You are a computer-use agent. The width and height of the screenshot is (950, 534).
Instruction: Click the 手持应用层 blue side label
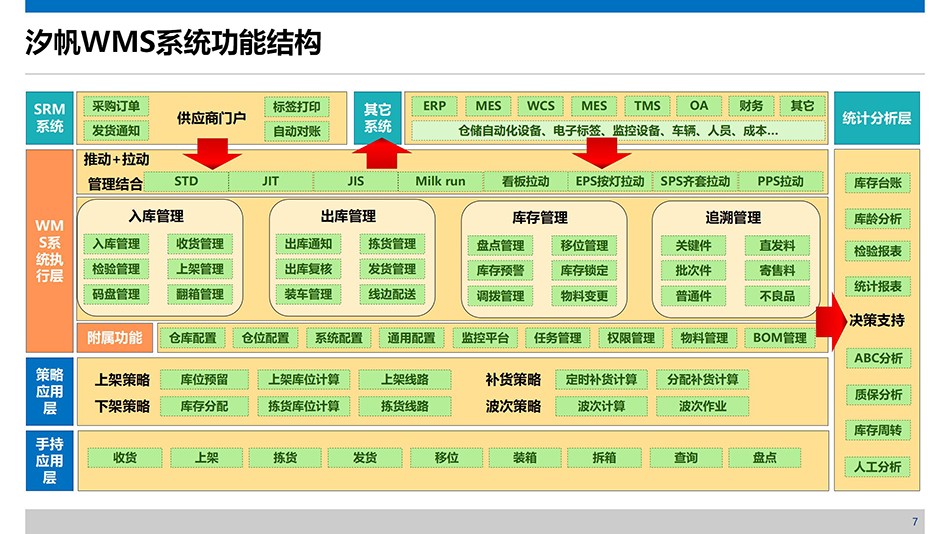pos(49,461)
